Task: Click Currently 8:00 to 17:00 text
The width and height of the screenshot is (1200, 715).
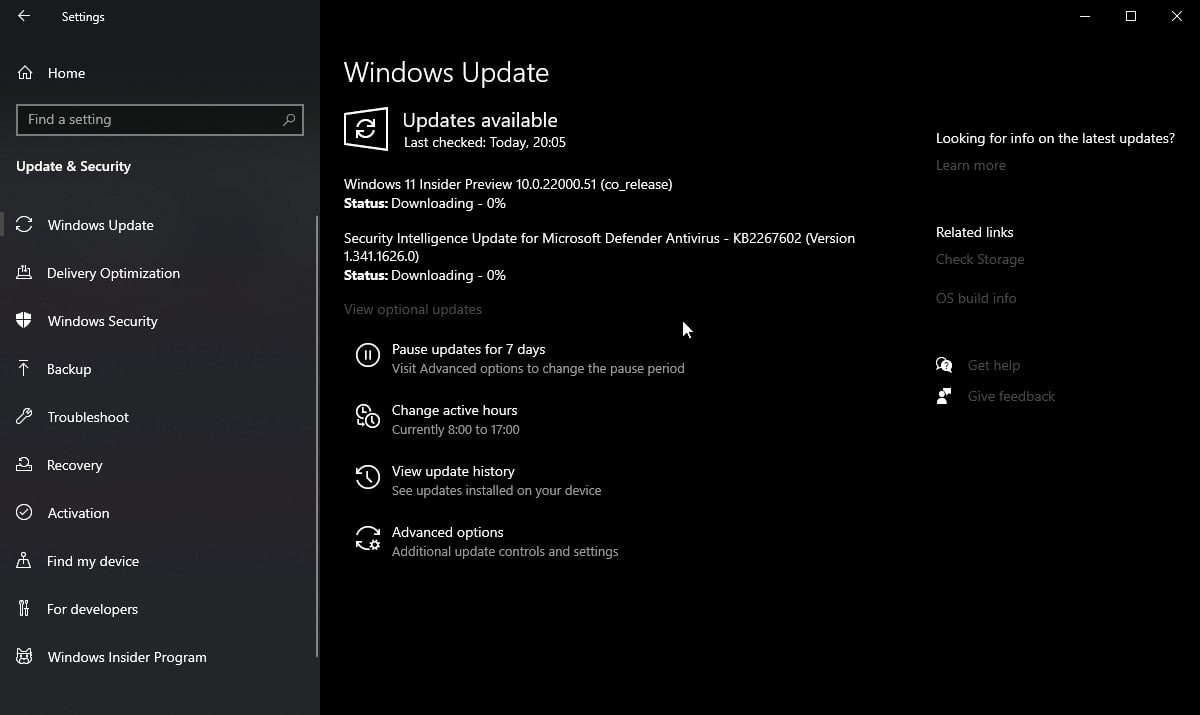Action: (x=455, y=429)
